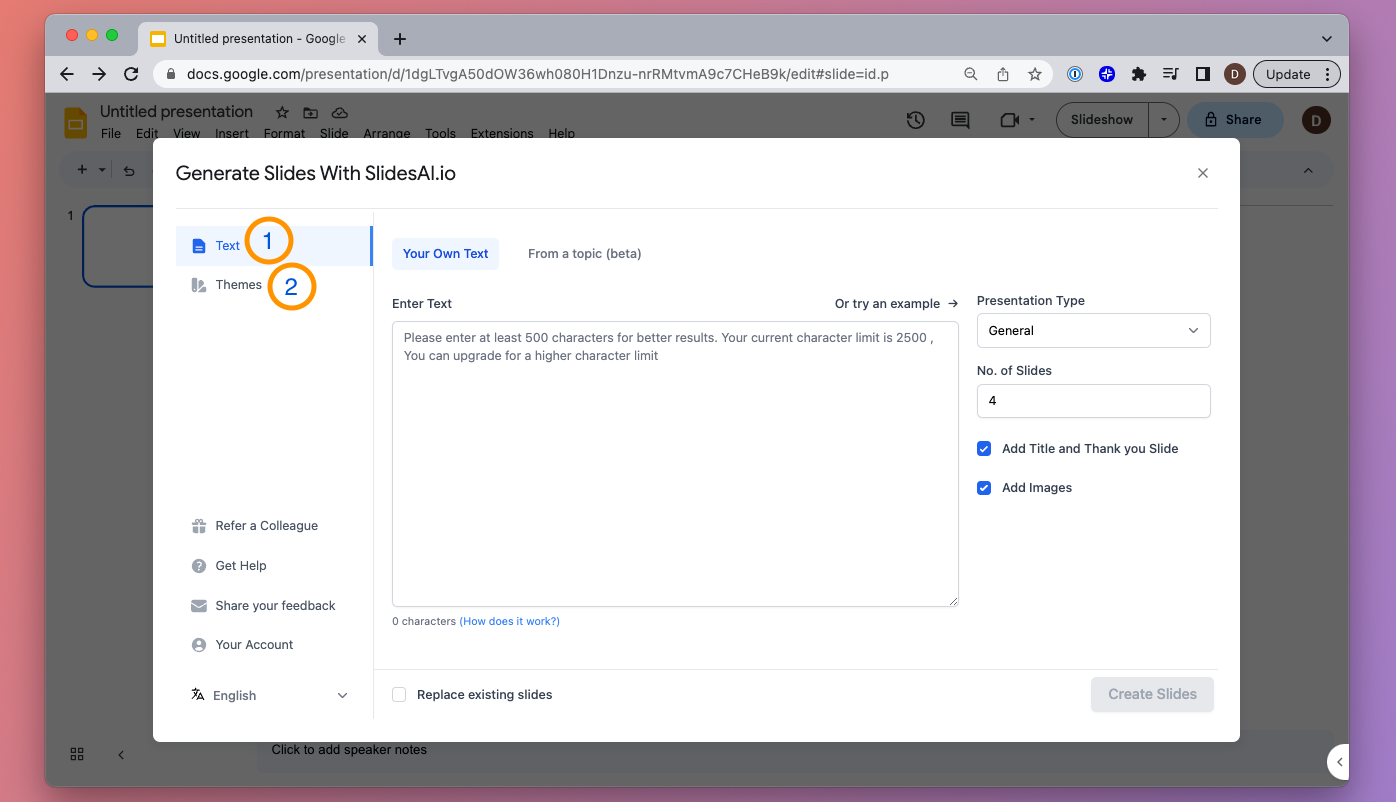
Task: Open the media control playlist icon
Action: tap(1170, 74)
